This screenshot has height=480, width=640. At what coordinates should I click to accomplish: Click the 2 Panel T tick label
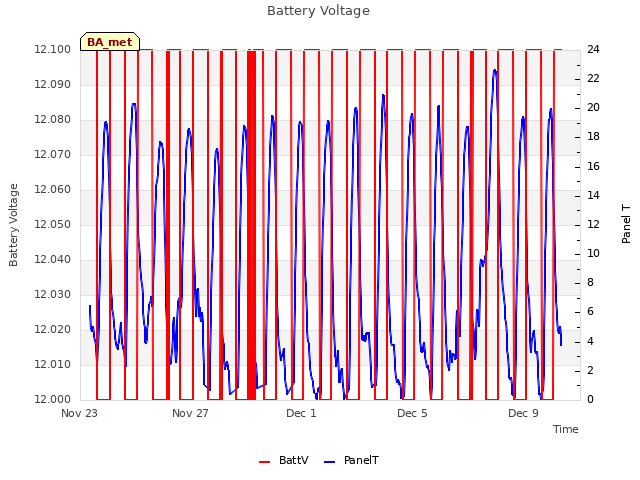tap(590, 370)
